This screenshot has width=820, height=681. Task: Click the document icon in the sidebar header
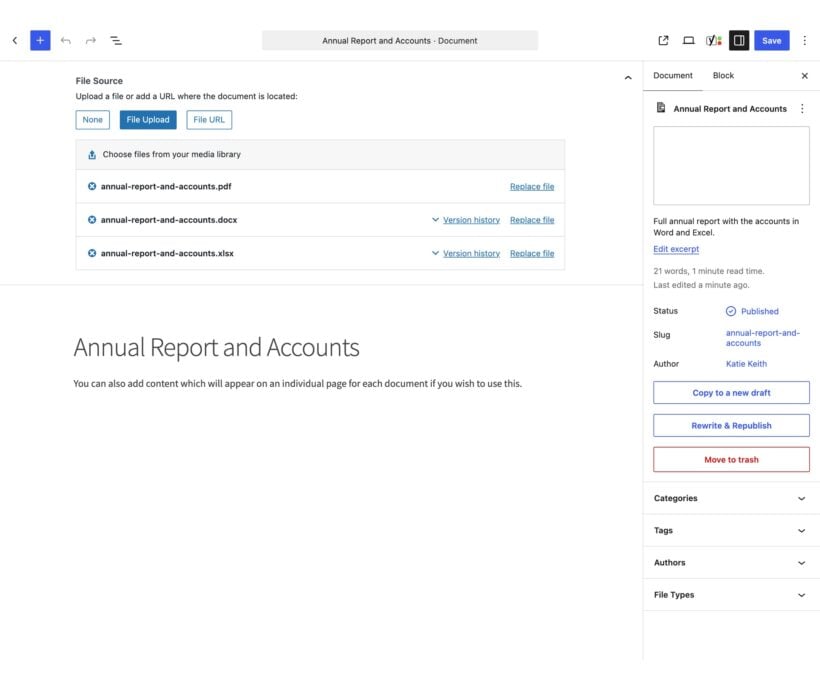click(x=661, y=108)
